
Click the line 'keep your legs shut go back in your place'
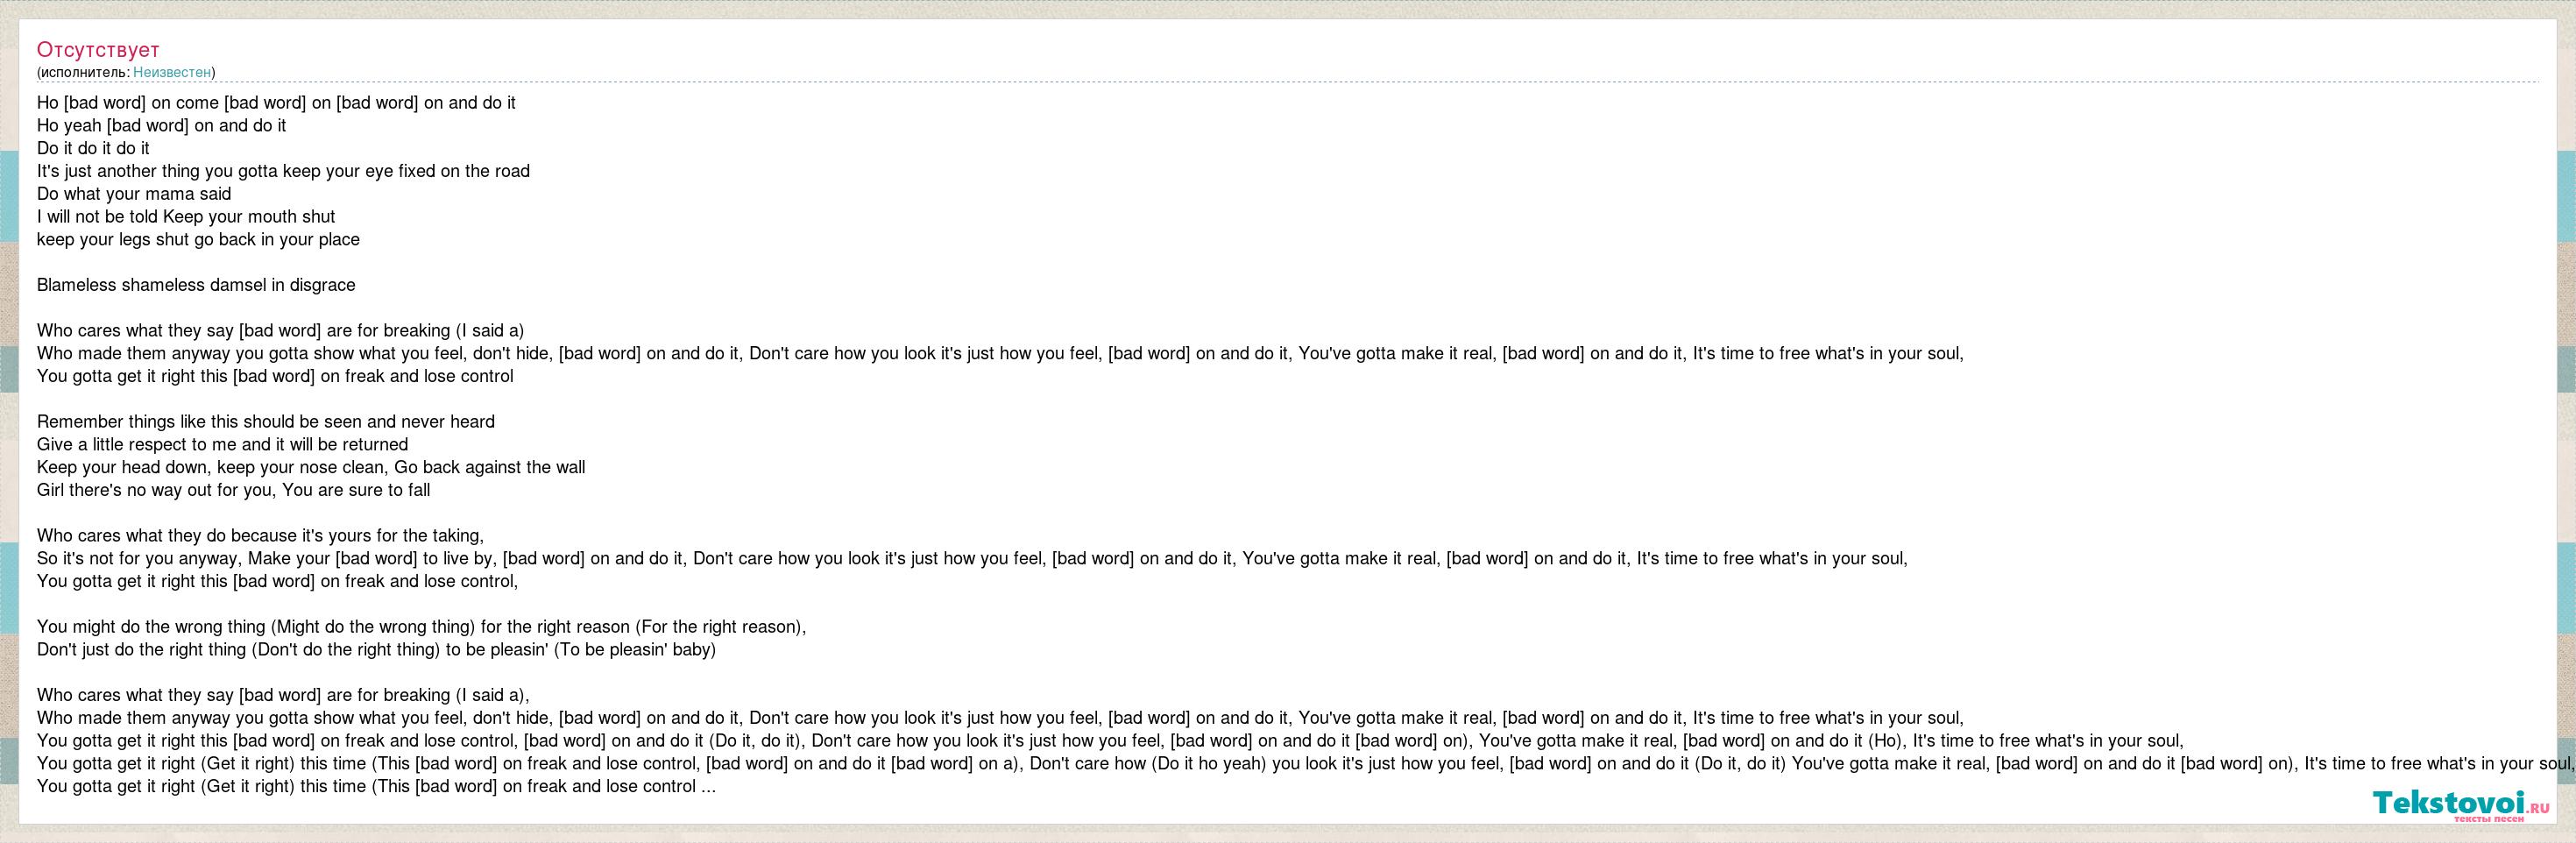[198, 240]
